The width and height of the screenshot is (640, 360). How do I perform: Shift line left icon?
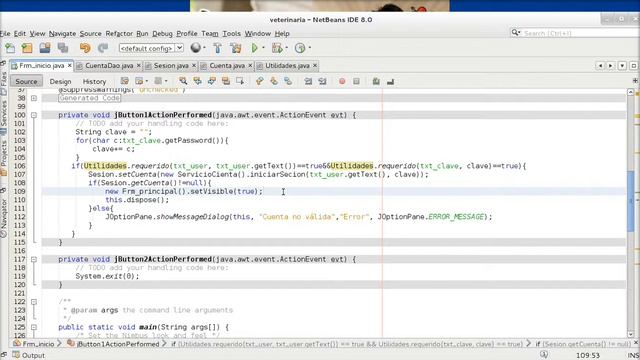coord(308,81)
